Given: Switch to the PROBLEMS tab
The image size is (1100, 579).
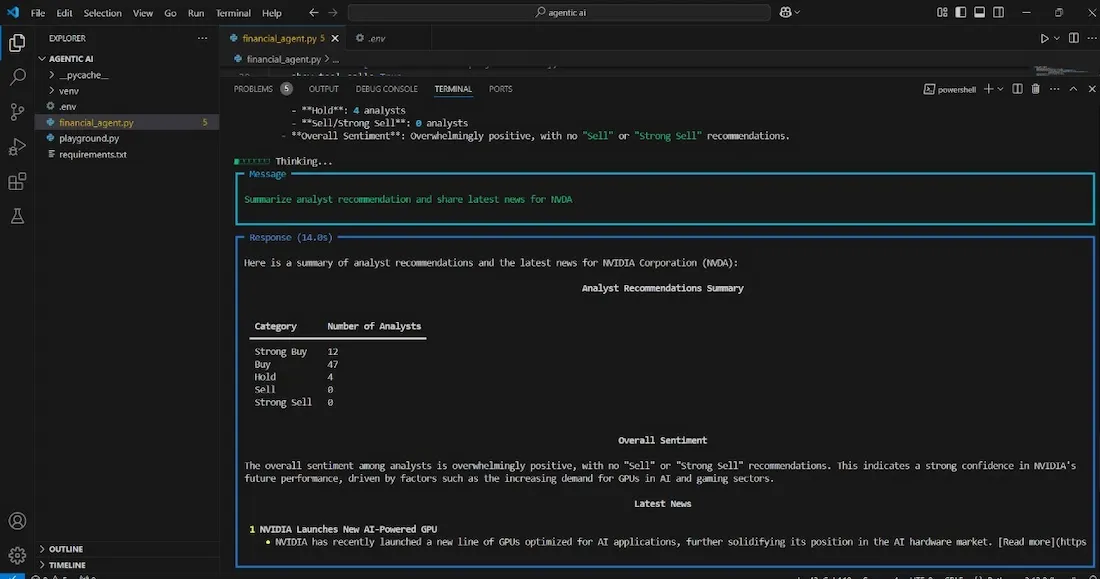Looking at the screenshot, I should 253,89.
